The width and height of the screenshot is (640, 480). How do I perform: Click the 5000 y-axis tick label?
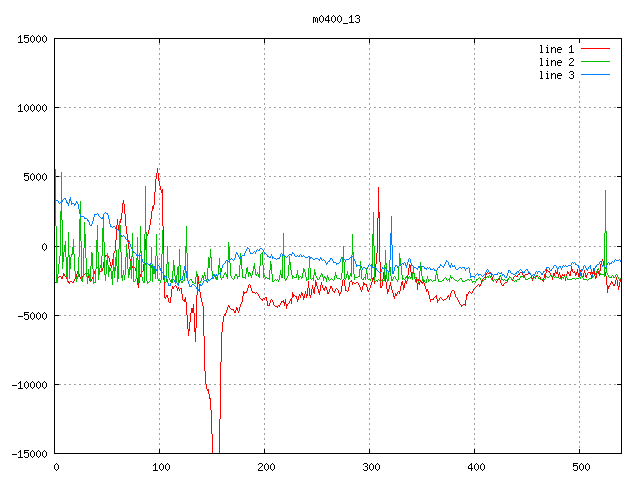(x=34, y=177)
